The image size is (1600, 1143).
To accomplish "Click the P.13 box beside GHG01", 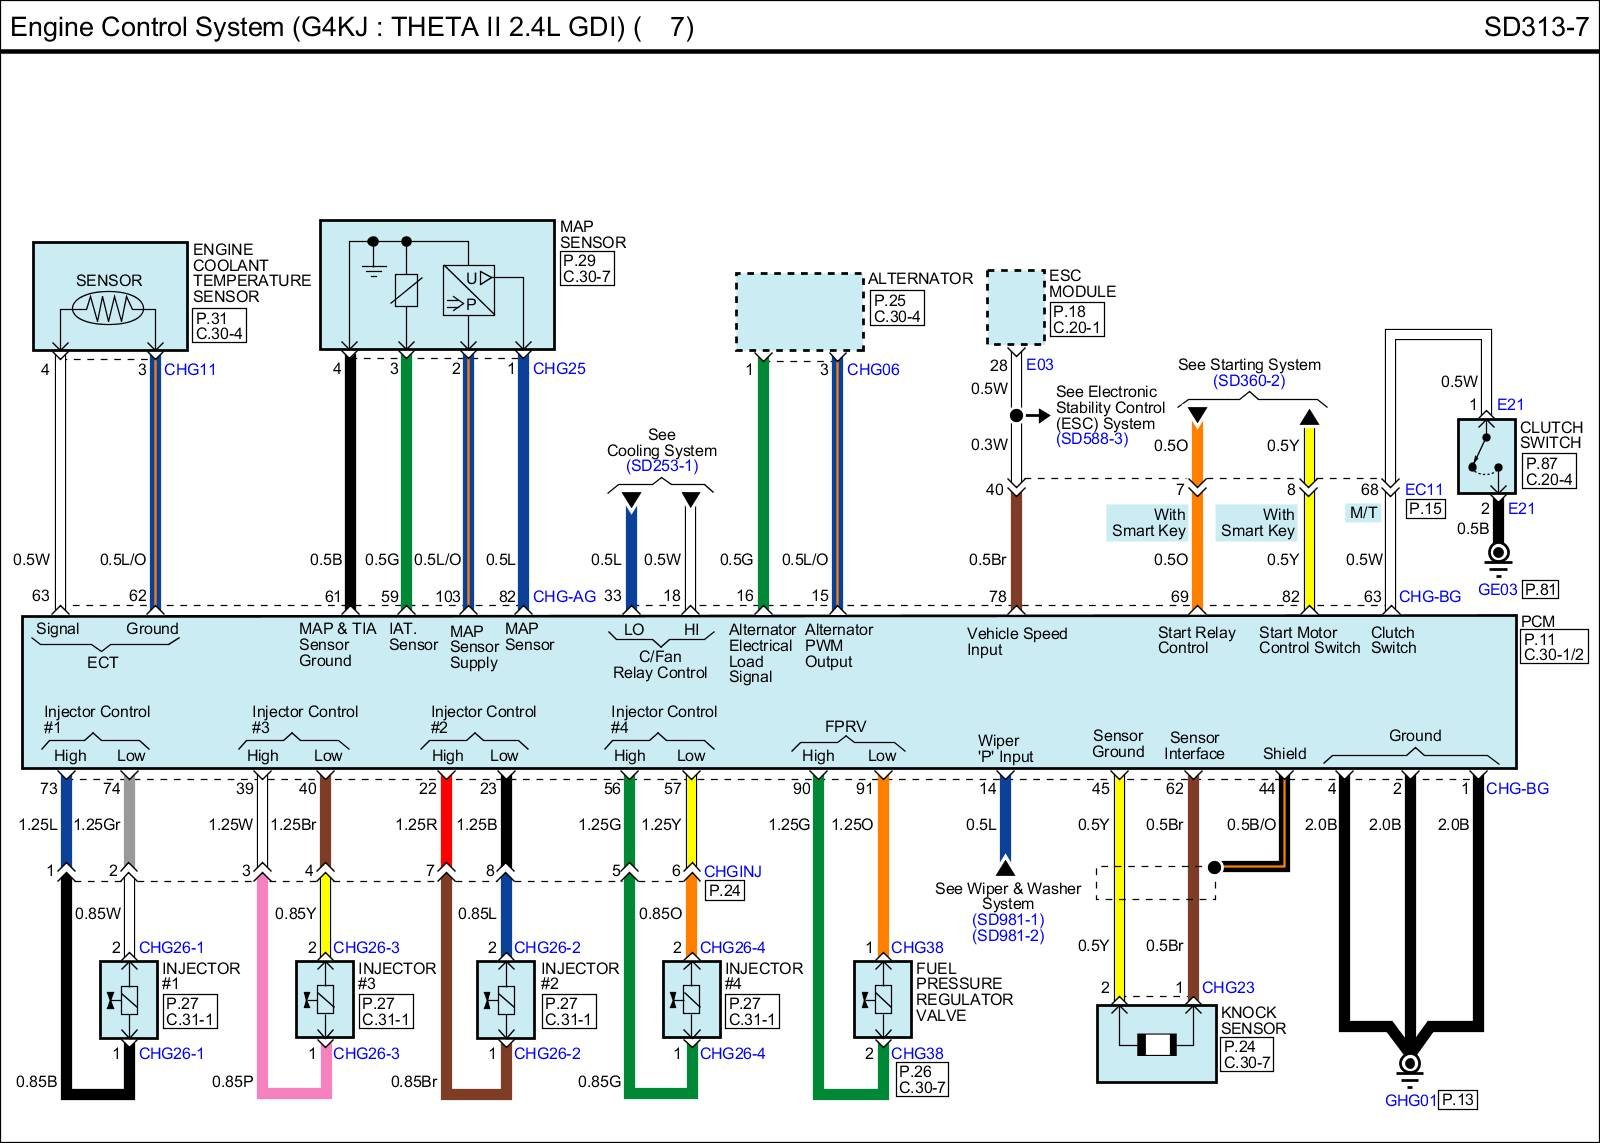I will pyautogui.click(x=1458, y=1100).
